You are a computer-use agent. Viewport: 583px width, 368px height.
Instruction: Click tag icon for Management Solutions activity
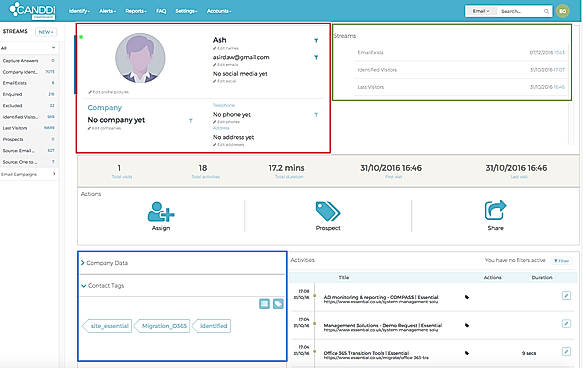point(467,325)
